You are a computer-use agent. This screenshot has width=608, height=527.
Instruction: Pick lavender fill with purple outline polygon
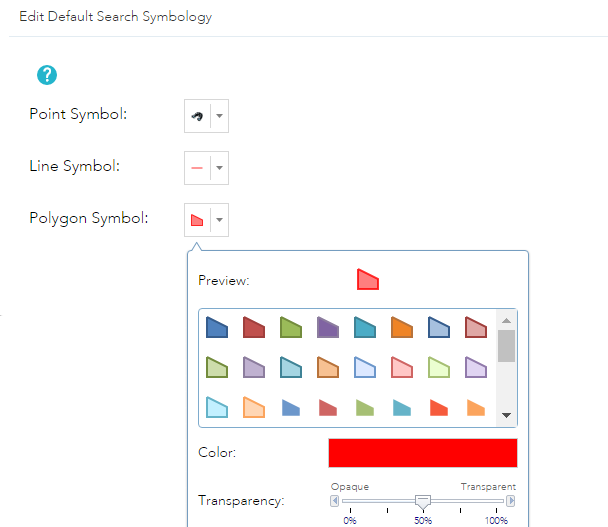coord(254,367)
